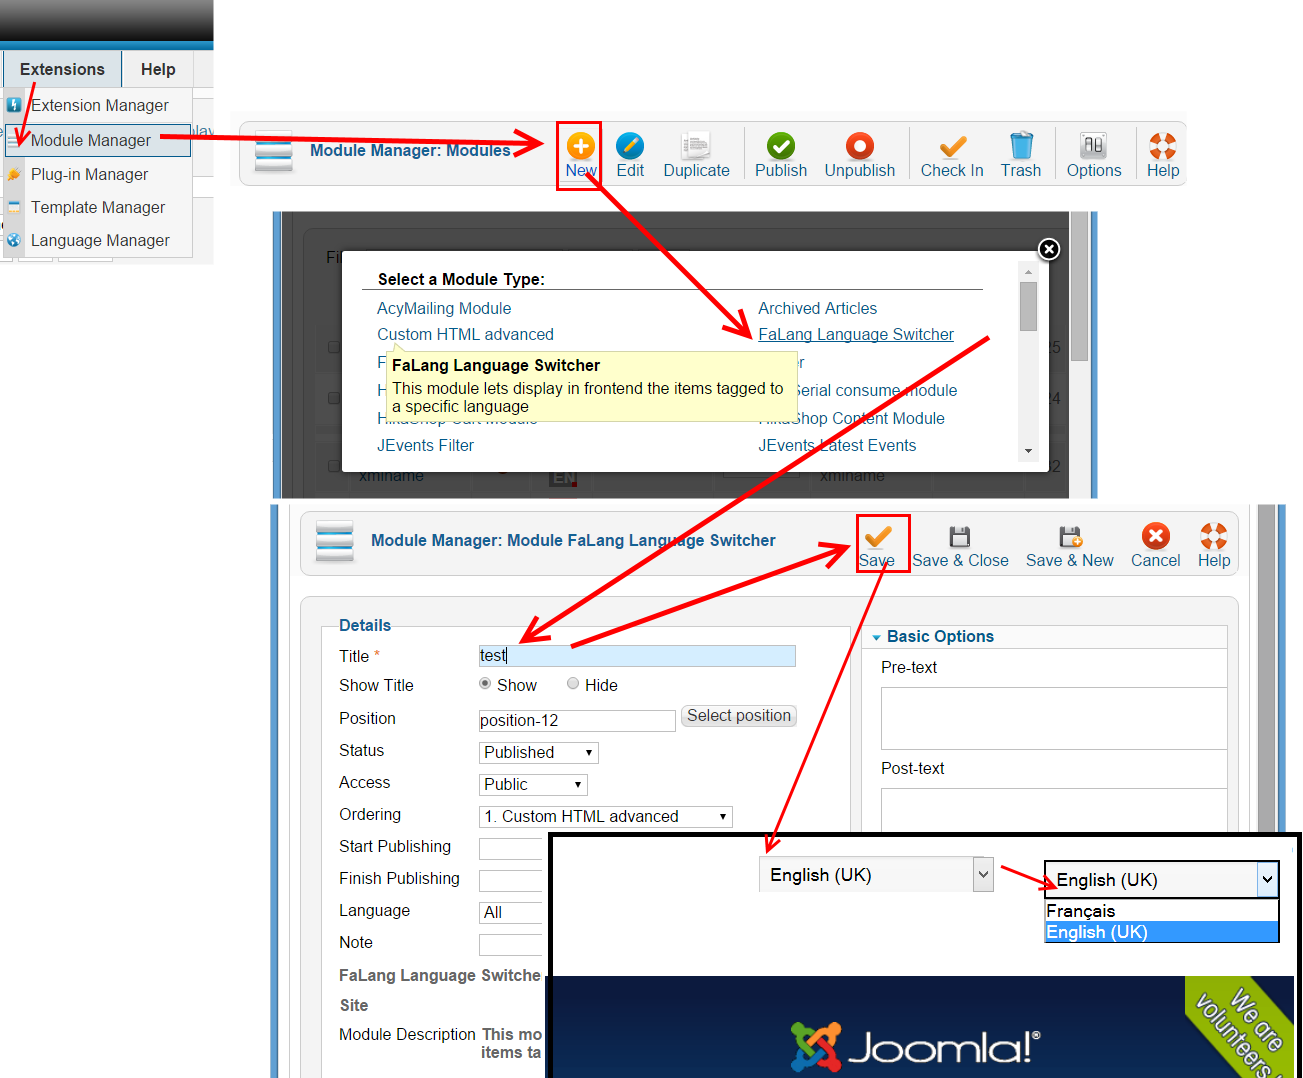Image resolution: width=1303 pixels, height=1078 pixels.
Task: Click the Edit pencil toolbar icon
Action: pyautogui.click(x=630, y=146)
